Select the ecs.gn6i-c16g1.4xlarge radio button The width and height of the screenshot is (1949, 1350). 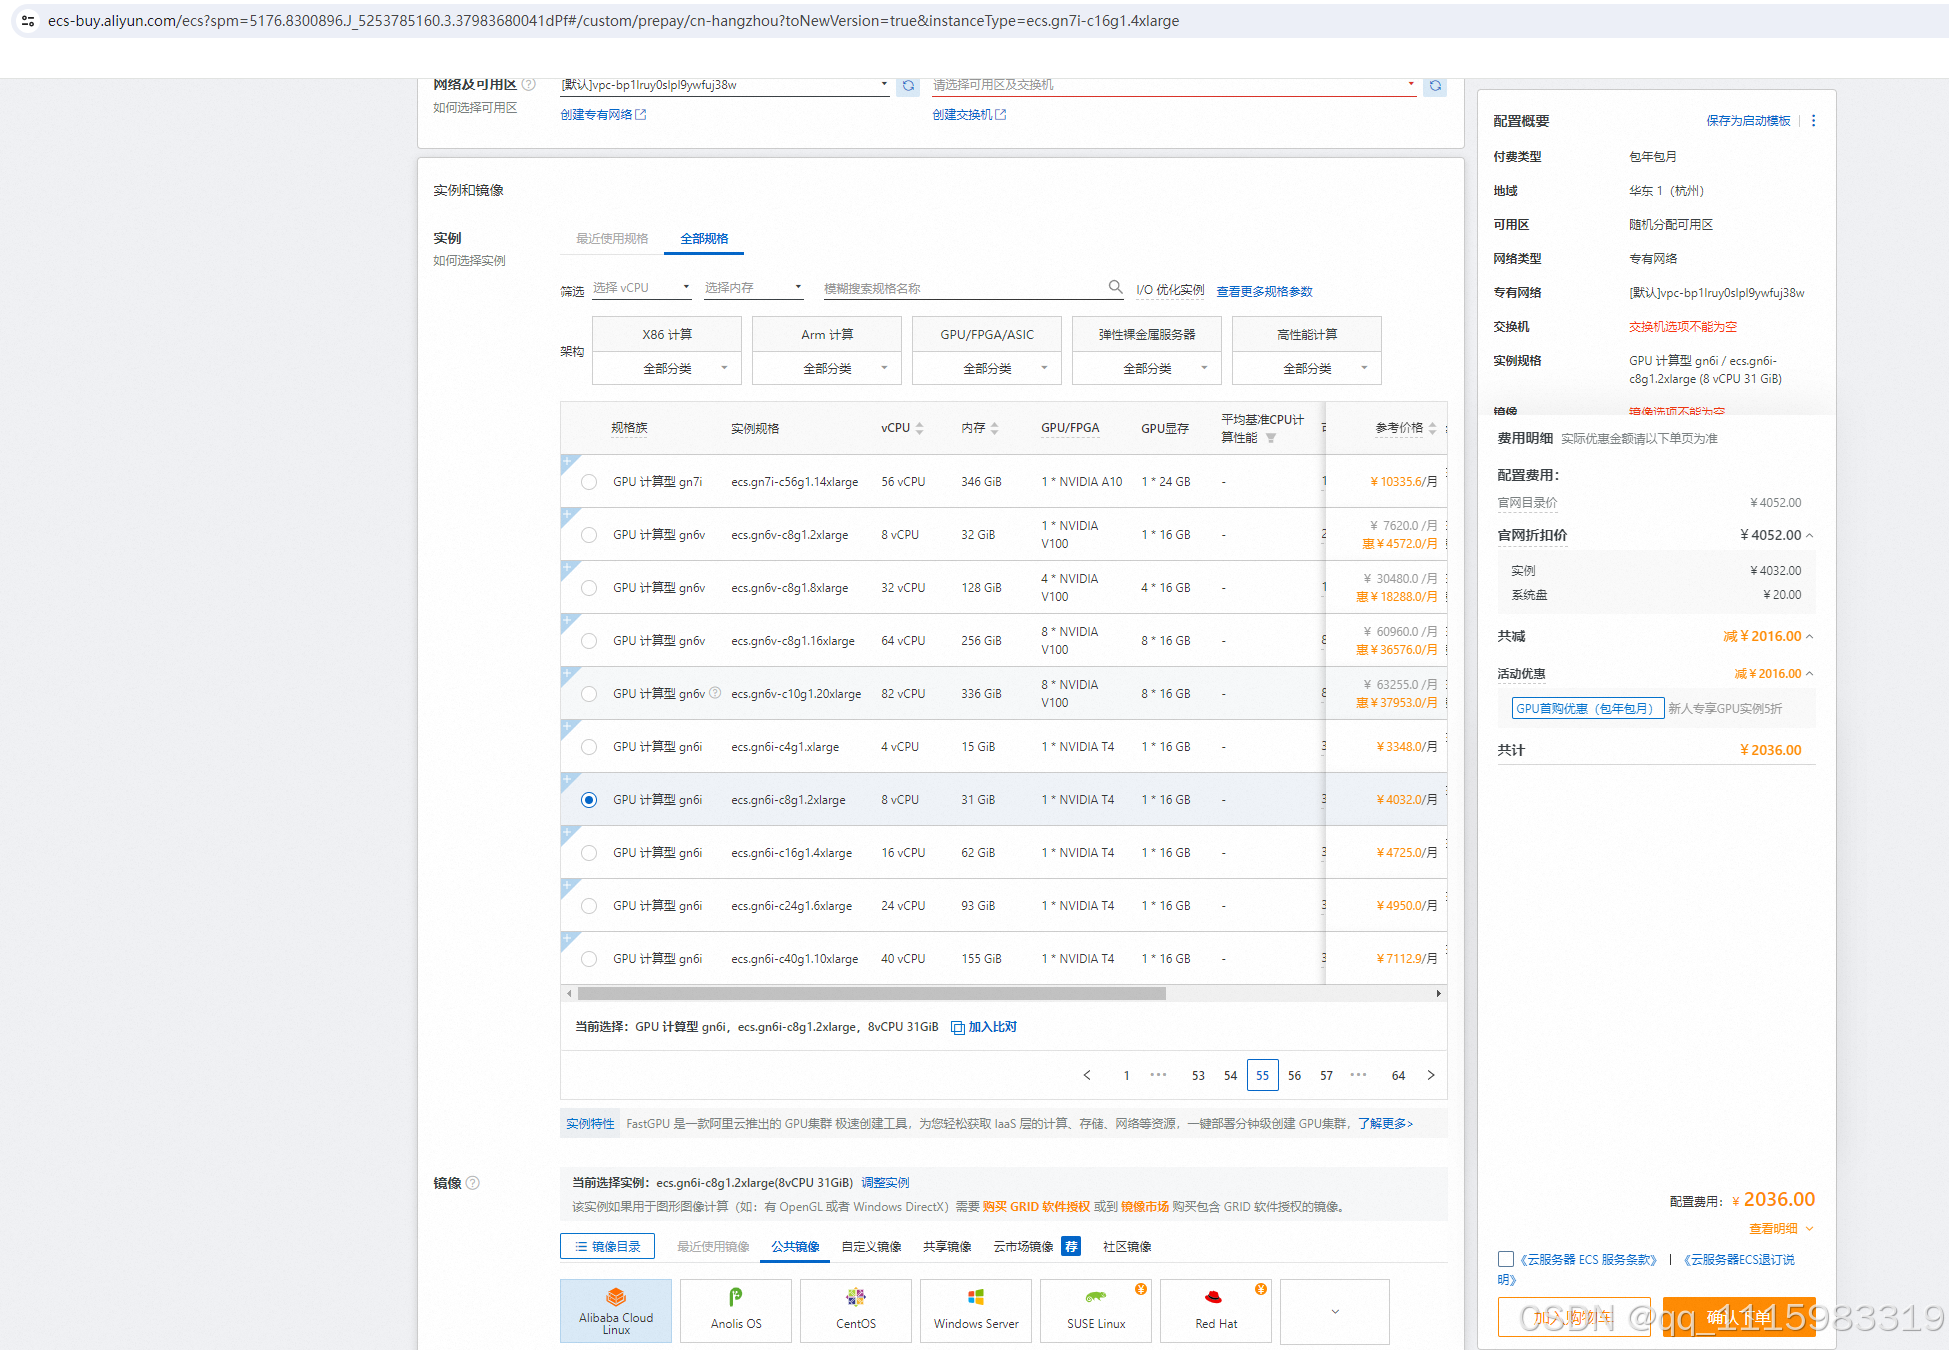[589, 853]
